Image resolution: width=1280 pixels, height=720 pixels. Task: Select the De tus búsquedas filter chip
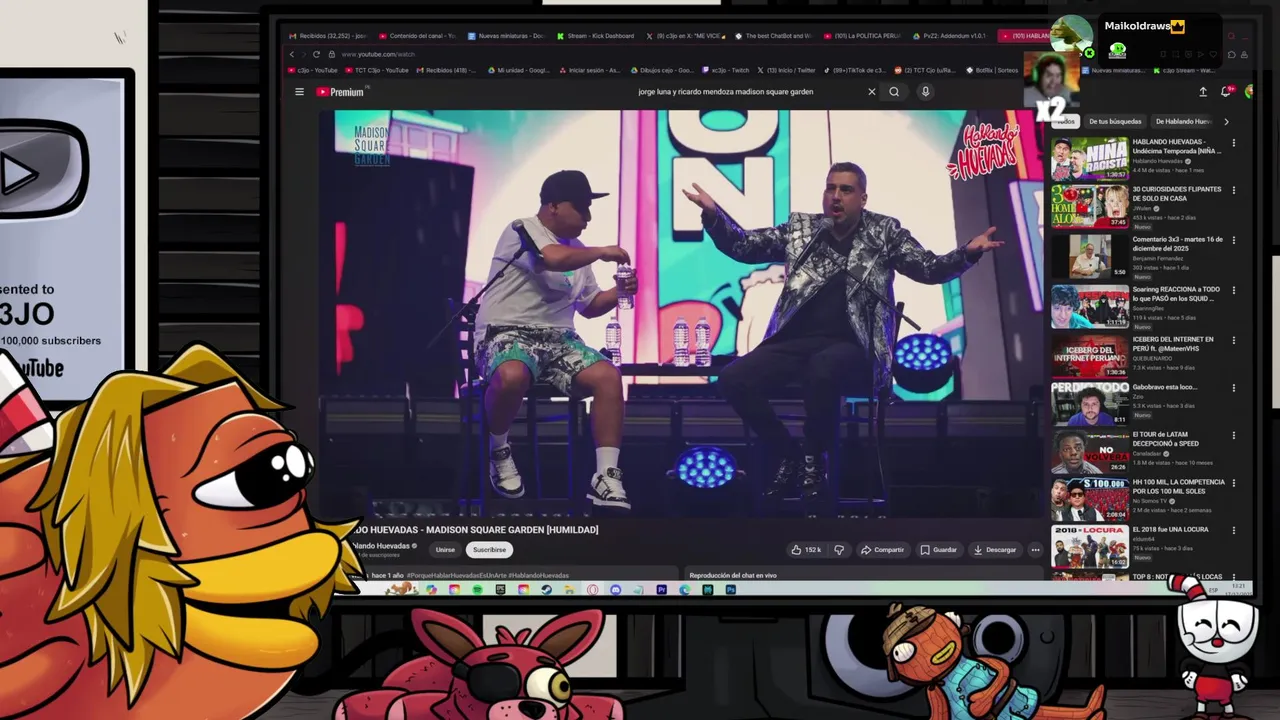coord(1115,122)
